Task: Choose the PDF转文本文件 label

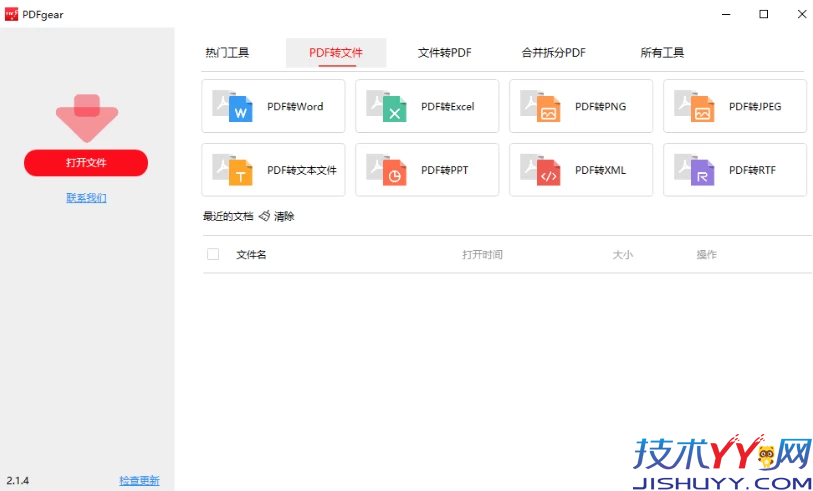Action: [302, 170]
